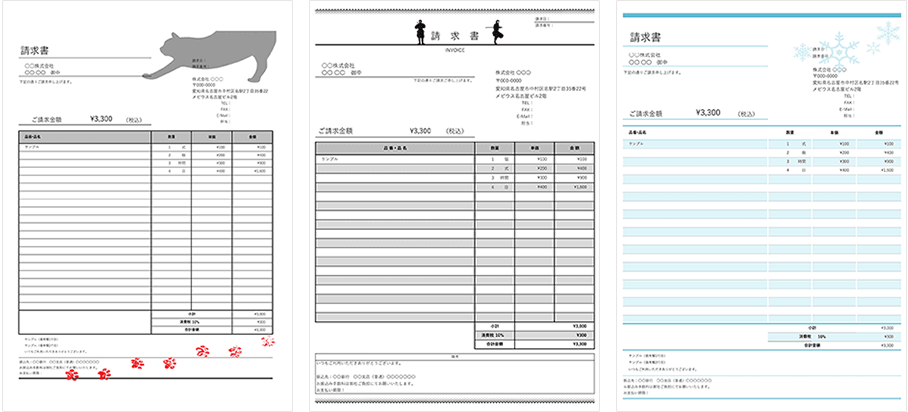Click the teal top border bar of snowflake invoice
Image resolution: width=908 pixels, height=412 pixels.
tap(759, 15)
